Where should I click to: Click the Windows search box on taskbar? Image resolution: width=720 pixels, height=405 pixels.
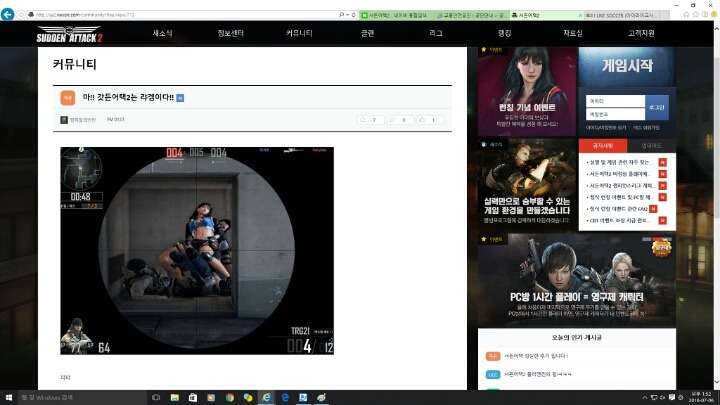82,398
